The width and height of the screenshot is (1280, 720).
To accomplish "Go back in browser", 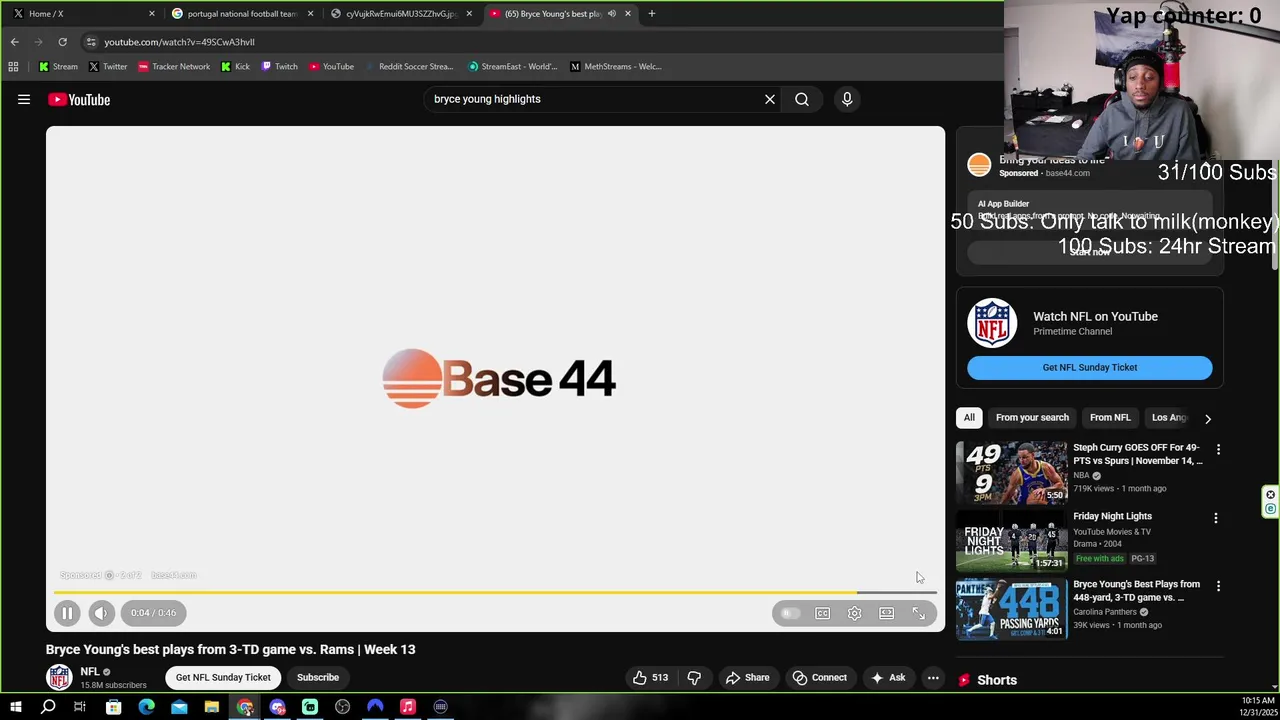I will [x=14, y=42].
